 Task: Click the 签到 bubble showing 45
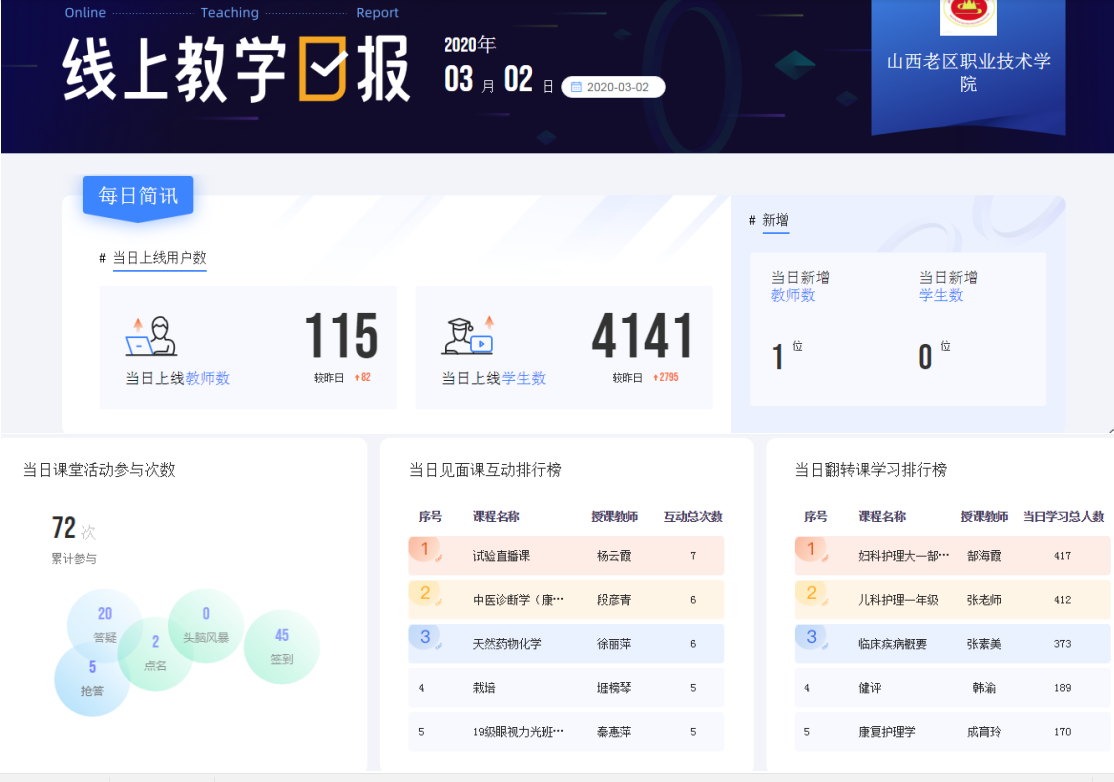(282, 646)
